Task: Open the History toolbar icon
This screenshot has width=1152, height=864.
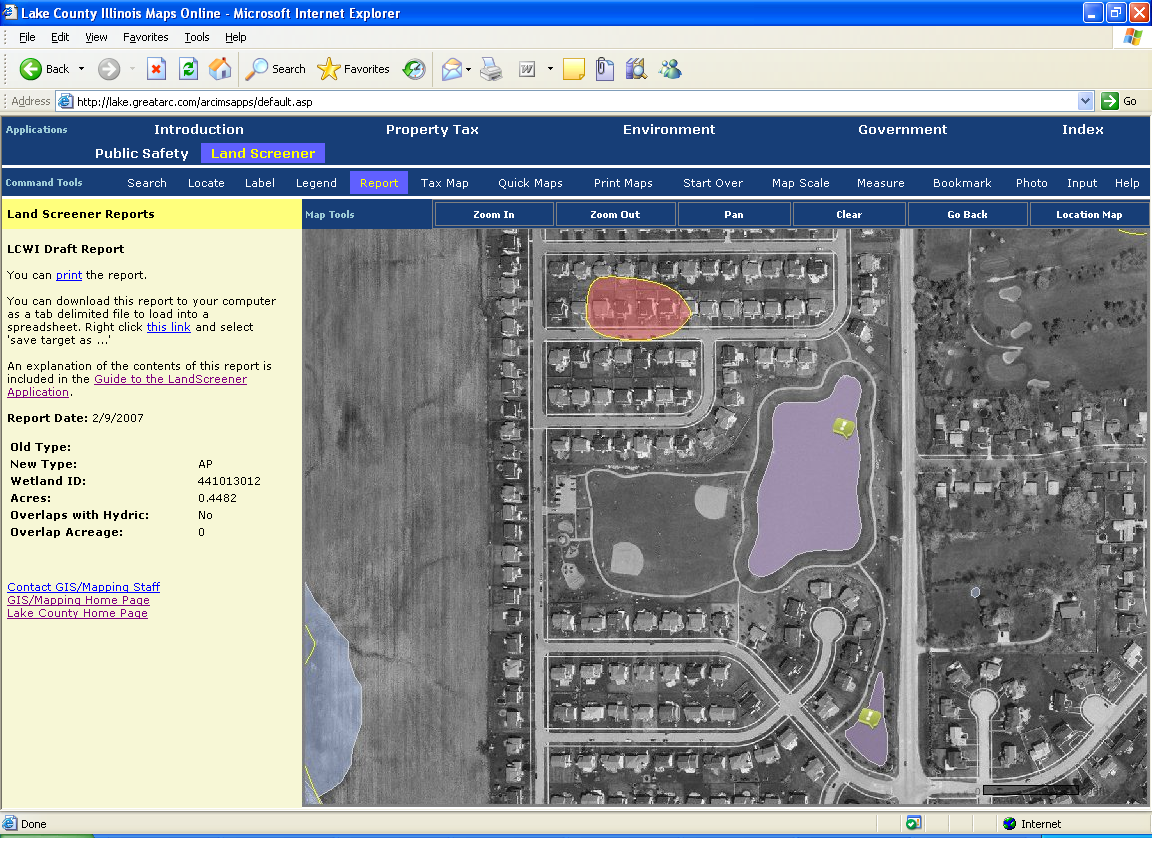Action: (414, 69)
